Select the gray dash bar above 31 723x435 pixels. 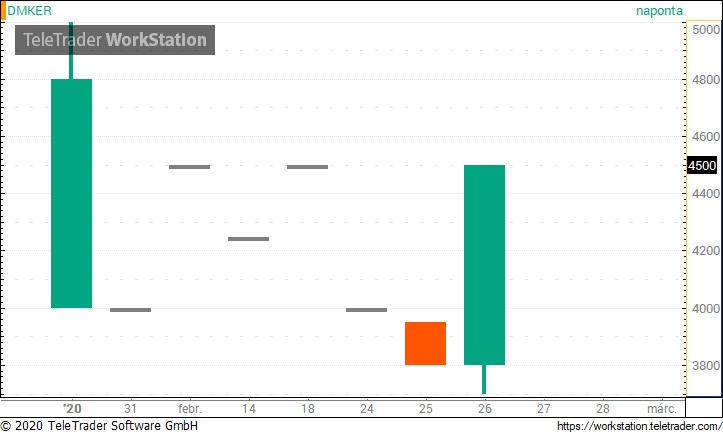(x=130, y=310)
